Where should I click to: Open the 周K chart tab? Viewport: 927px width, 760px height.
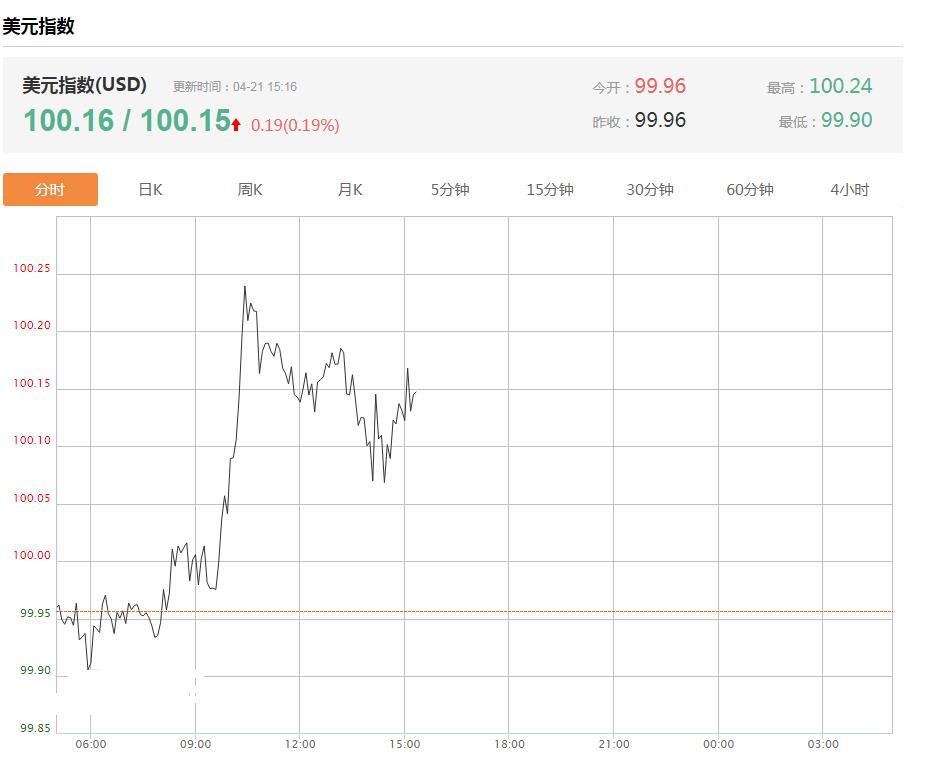[250, 190]
